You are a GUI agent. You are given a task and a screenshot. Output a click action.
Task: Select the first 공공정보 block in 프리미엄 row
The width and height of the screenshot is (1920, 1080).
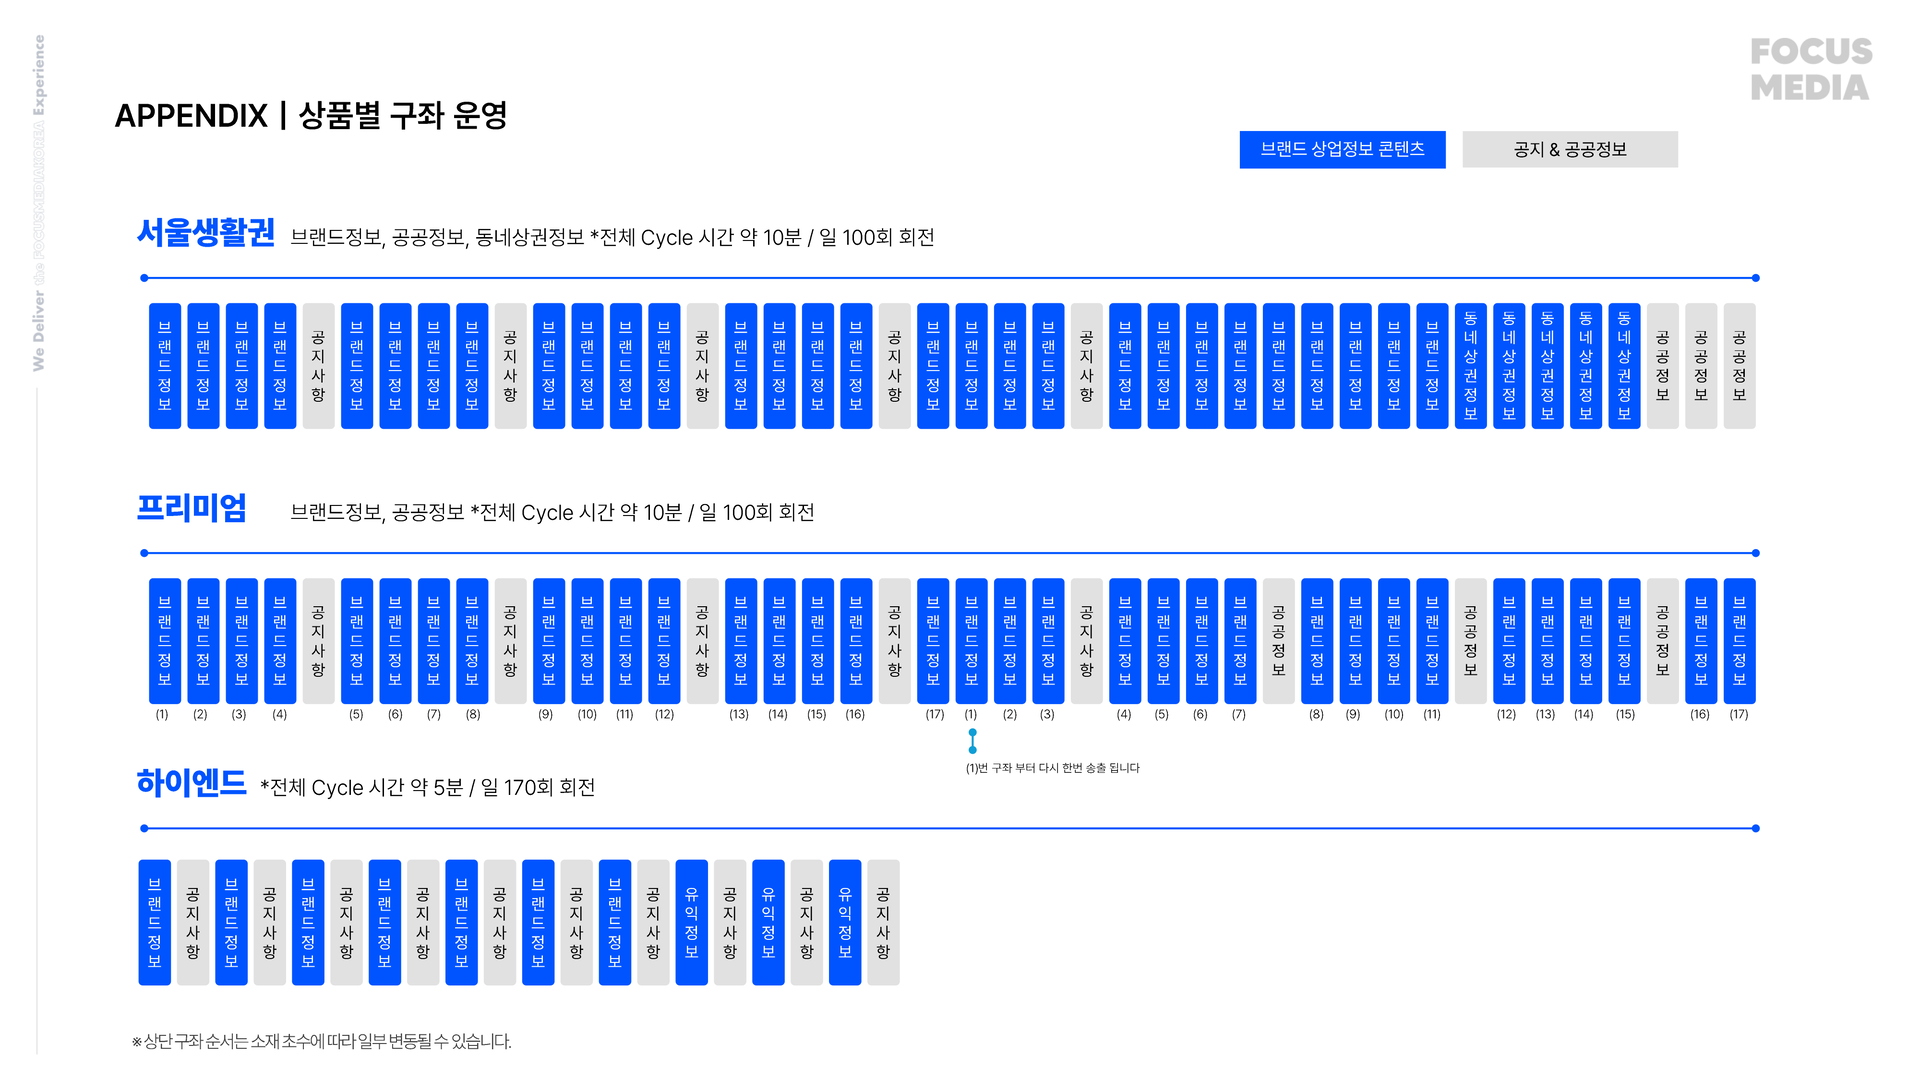1278,641
